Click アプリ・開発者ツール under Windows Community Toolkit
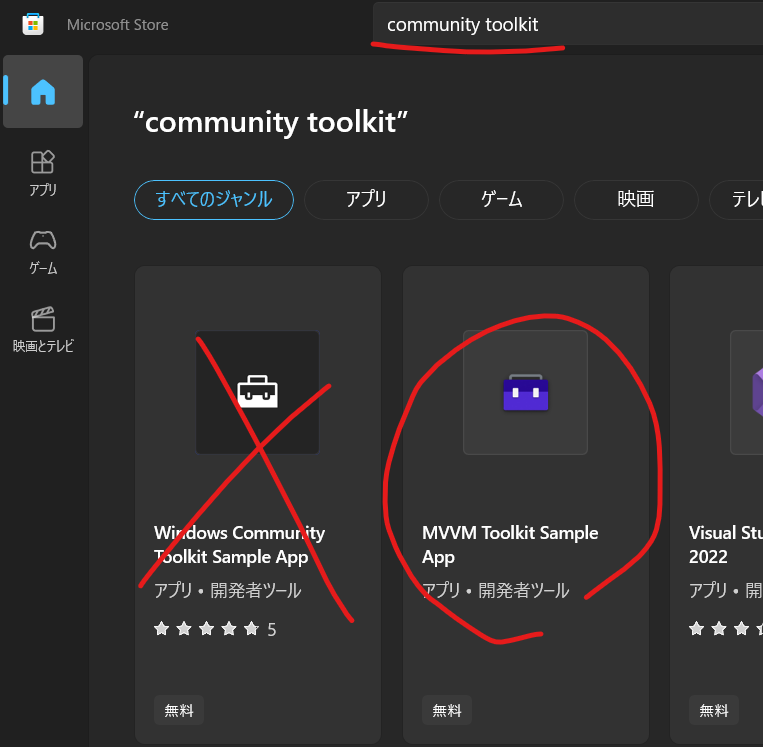This screenshot has width=763, height=747. click(227, 590)
